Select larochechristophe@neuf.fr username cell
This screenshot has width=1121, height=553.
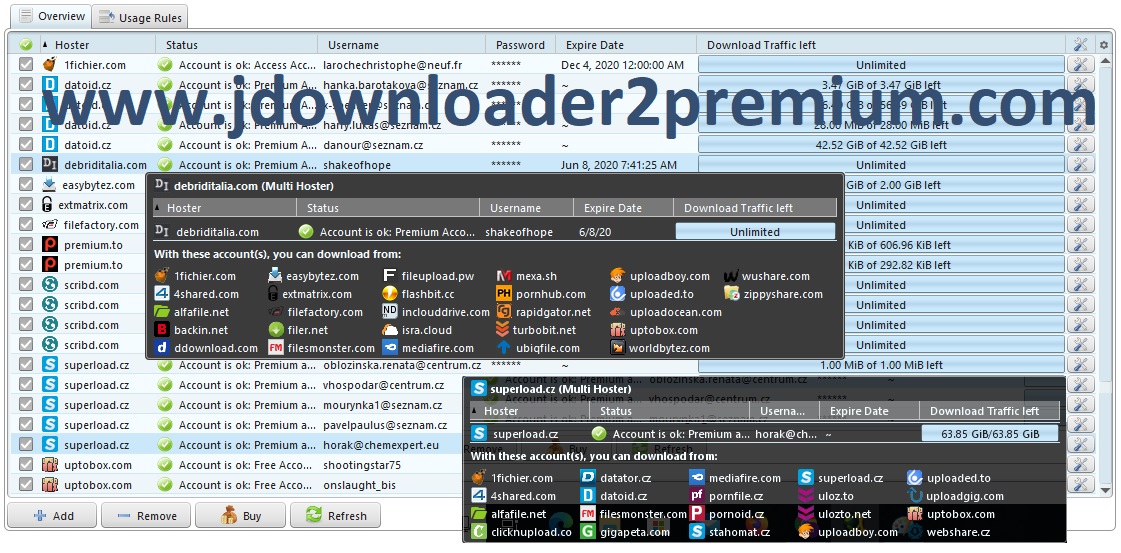pyautogui.click(x=392, y=65)
